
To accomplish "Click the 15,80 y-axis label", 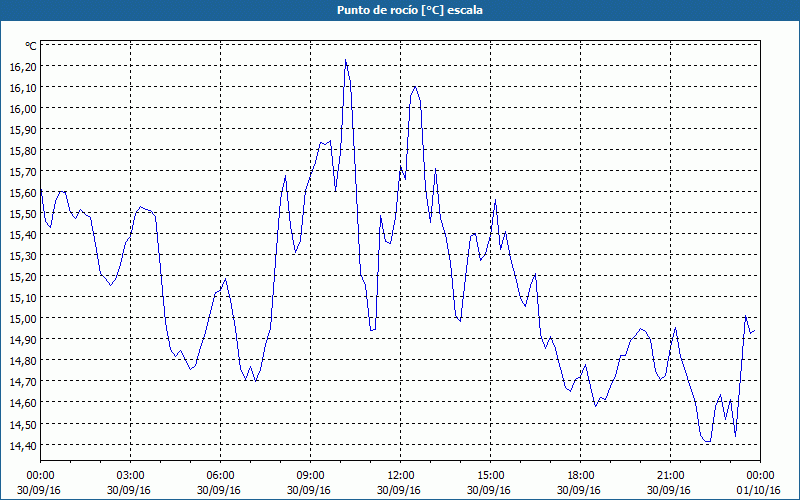I will coord(23,151).
